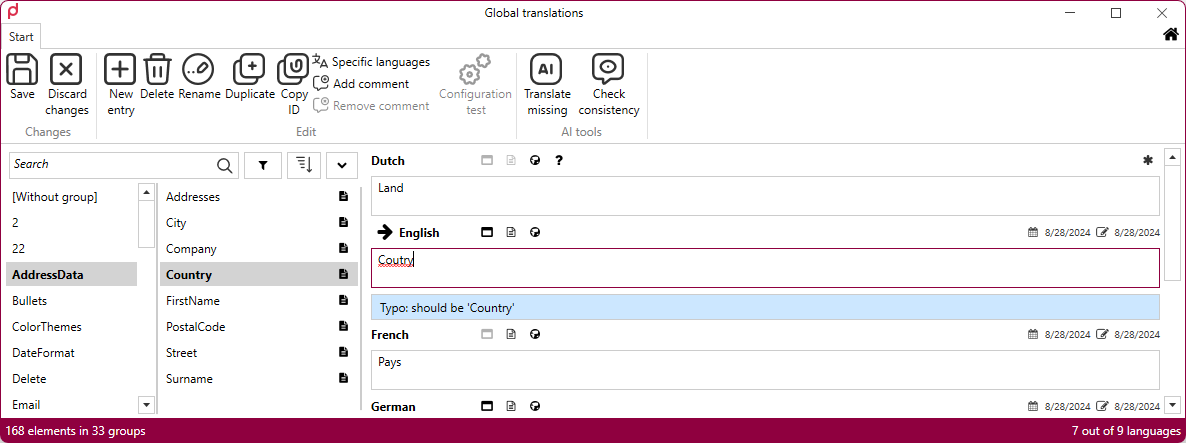1186x443 pixels.
Task: Select the City entry
Action: [x=259, y=223]
